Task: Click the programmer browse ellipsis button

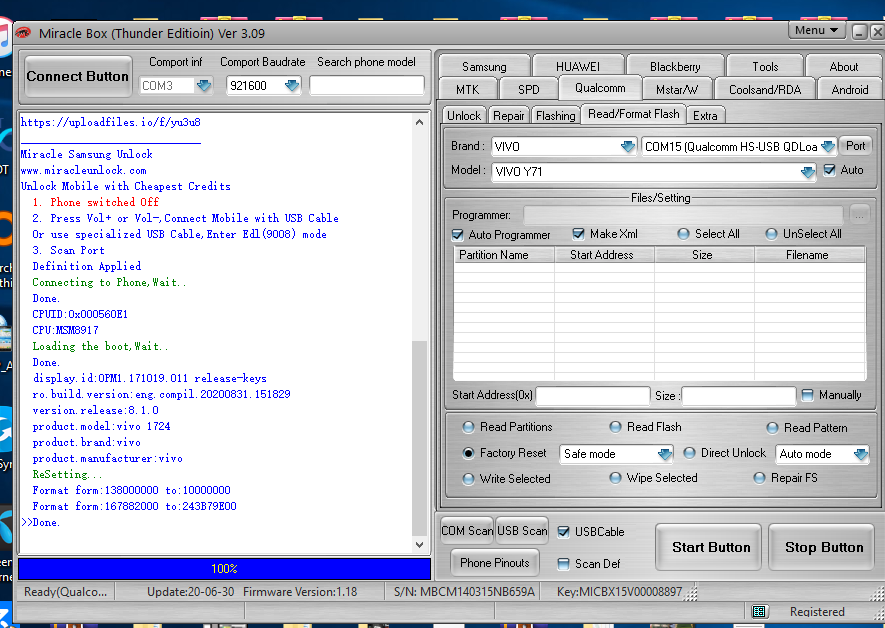Action: [859, 215]
